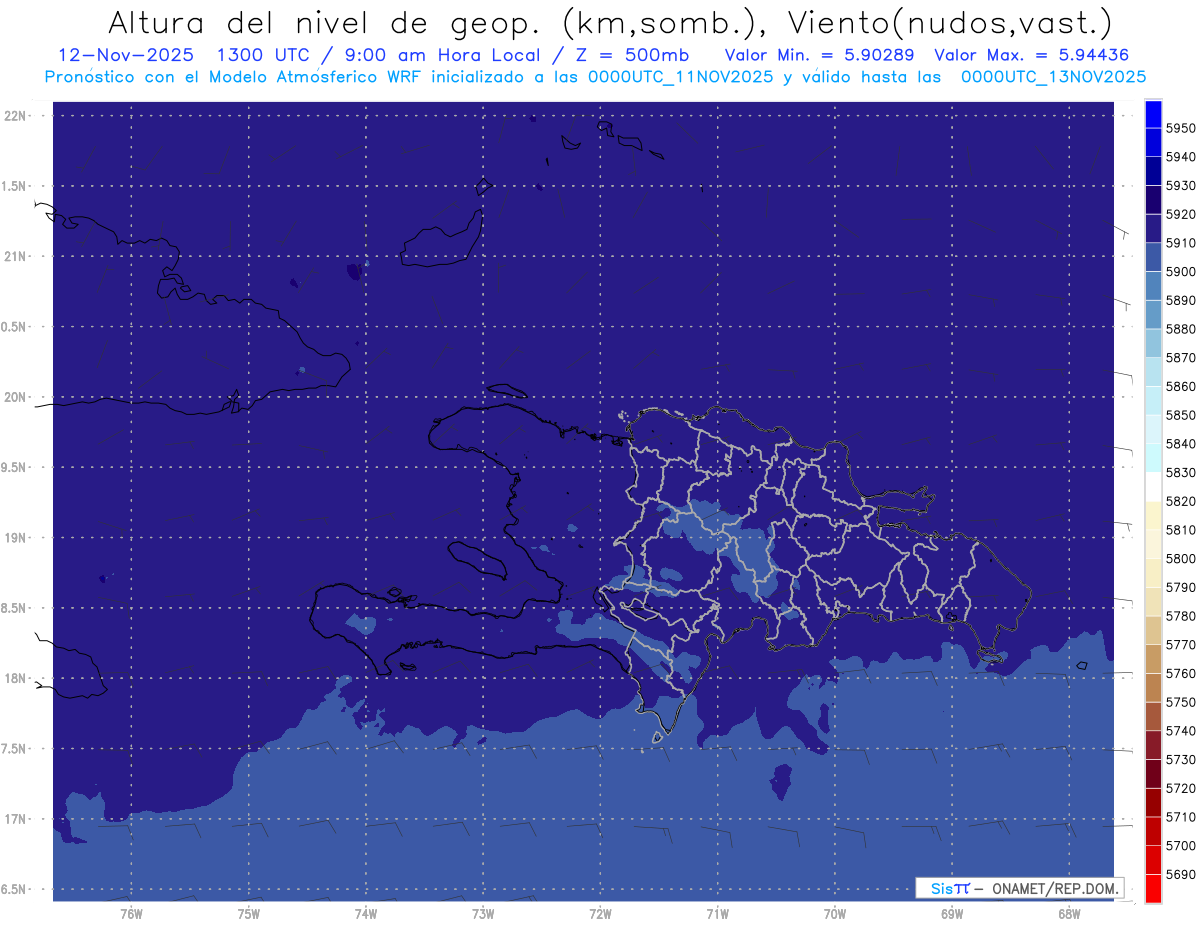Screen dimensions: 1200x927
Task: Click the colorbar label '5950'
Action: point(1180,128)
